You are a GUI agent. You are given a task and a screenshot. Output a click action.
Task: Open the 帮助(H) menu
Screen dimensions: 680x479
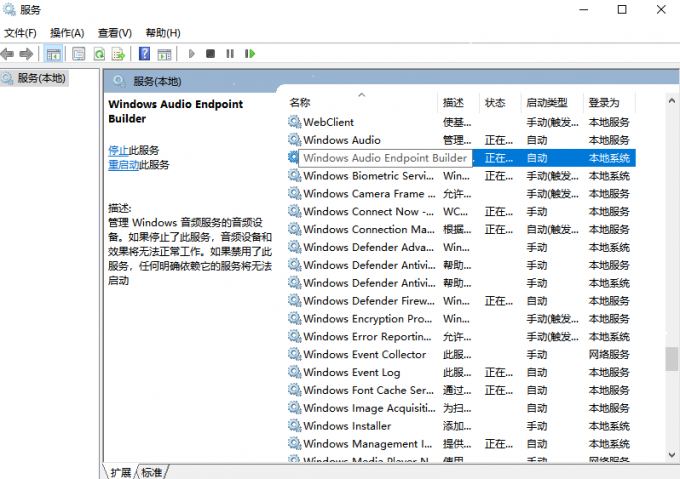click(163, 33)
